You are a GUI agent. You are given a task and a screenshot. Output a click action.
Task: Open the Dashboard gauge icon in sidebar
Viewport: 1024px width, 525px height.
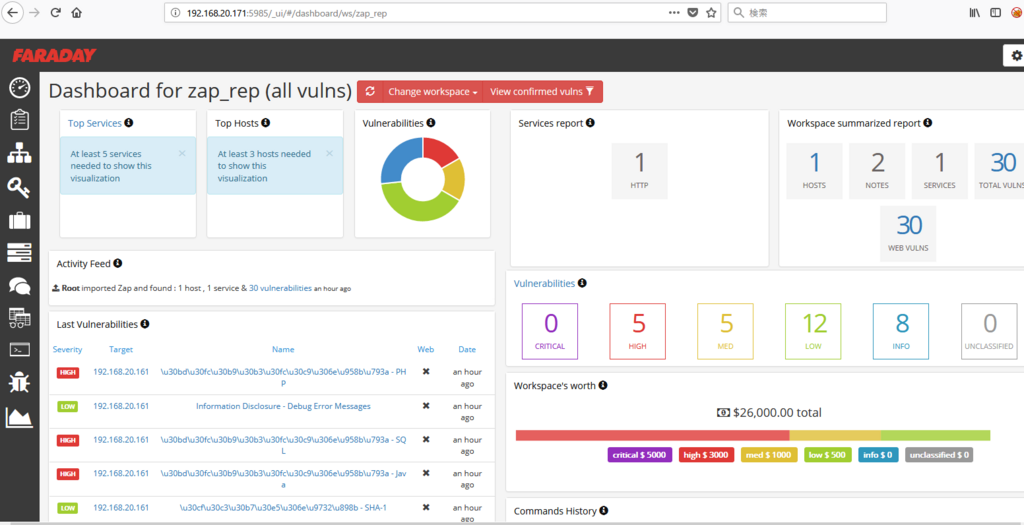(x=20, y=88)
